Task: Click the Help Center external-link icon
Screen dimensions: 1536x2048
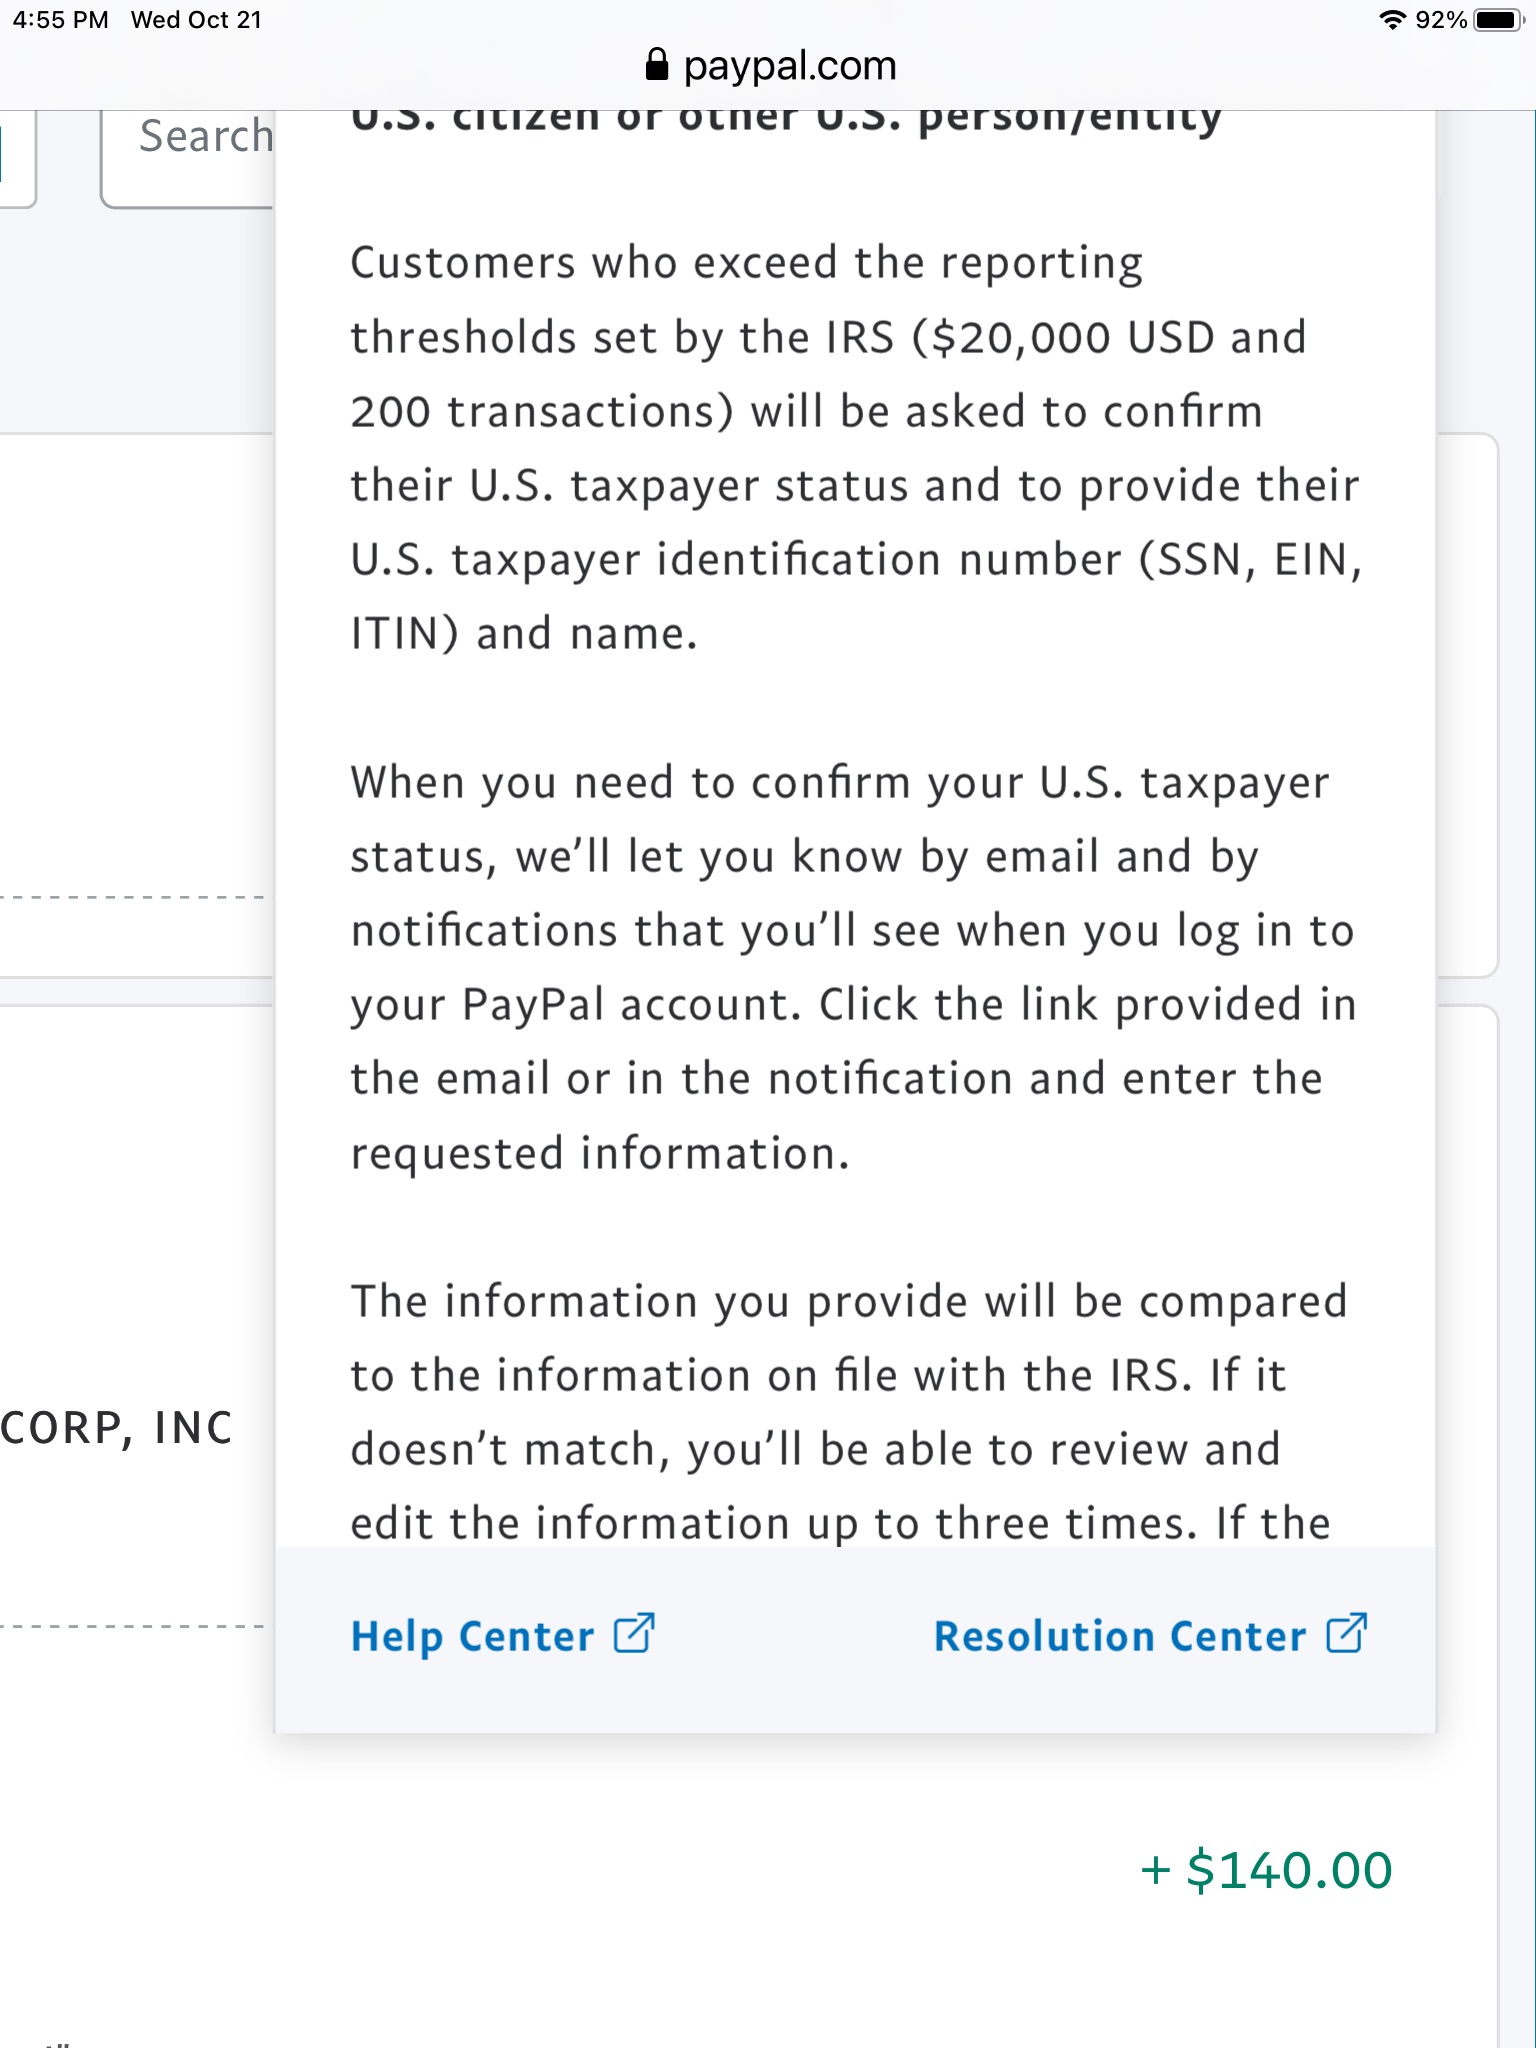Action: tap(634, 1634)
